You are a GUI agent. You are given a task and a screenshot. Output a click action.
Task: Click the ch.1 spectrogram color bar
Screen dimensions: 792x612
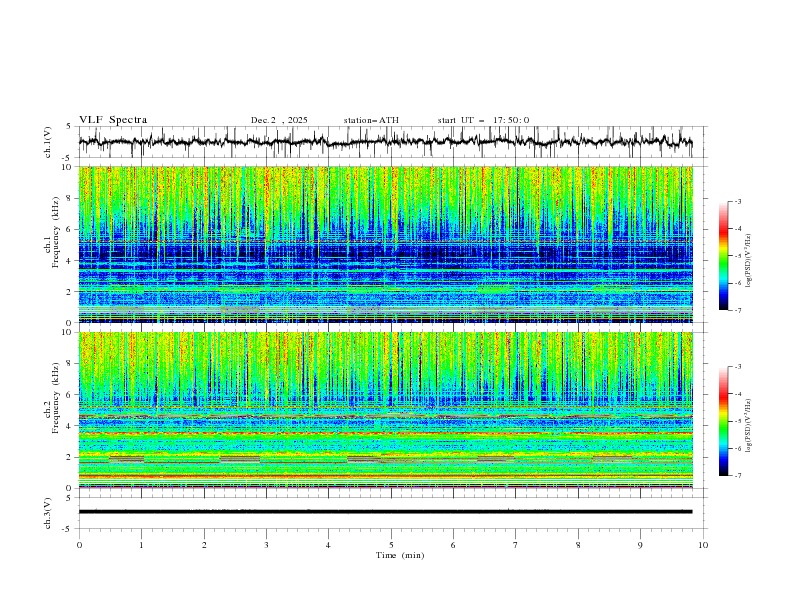coord(723,256)
